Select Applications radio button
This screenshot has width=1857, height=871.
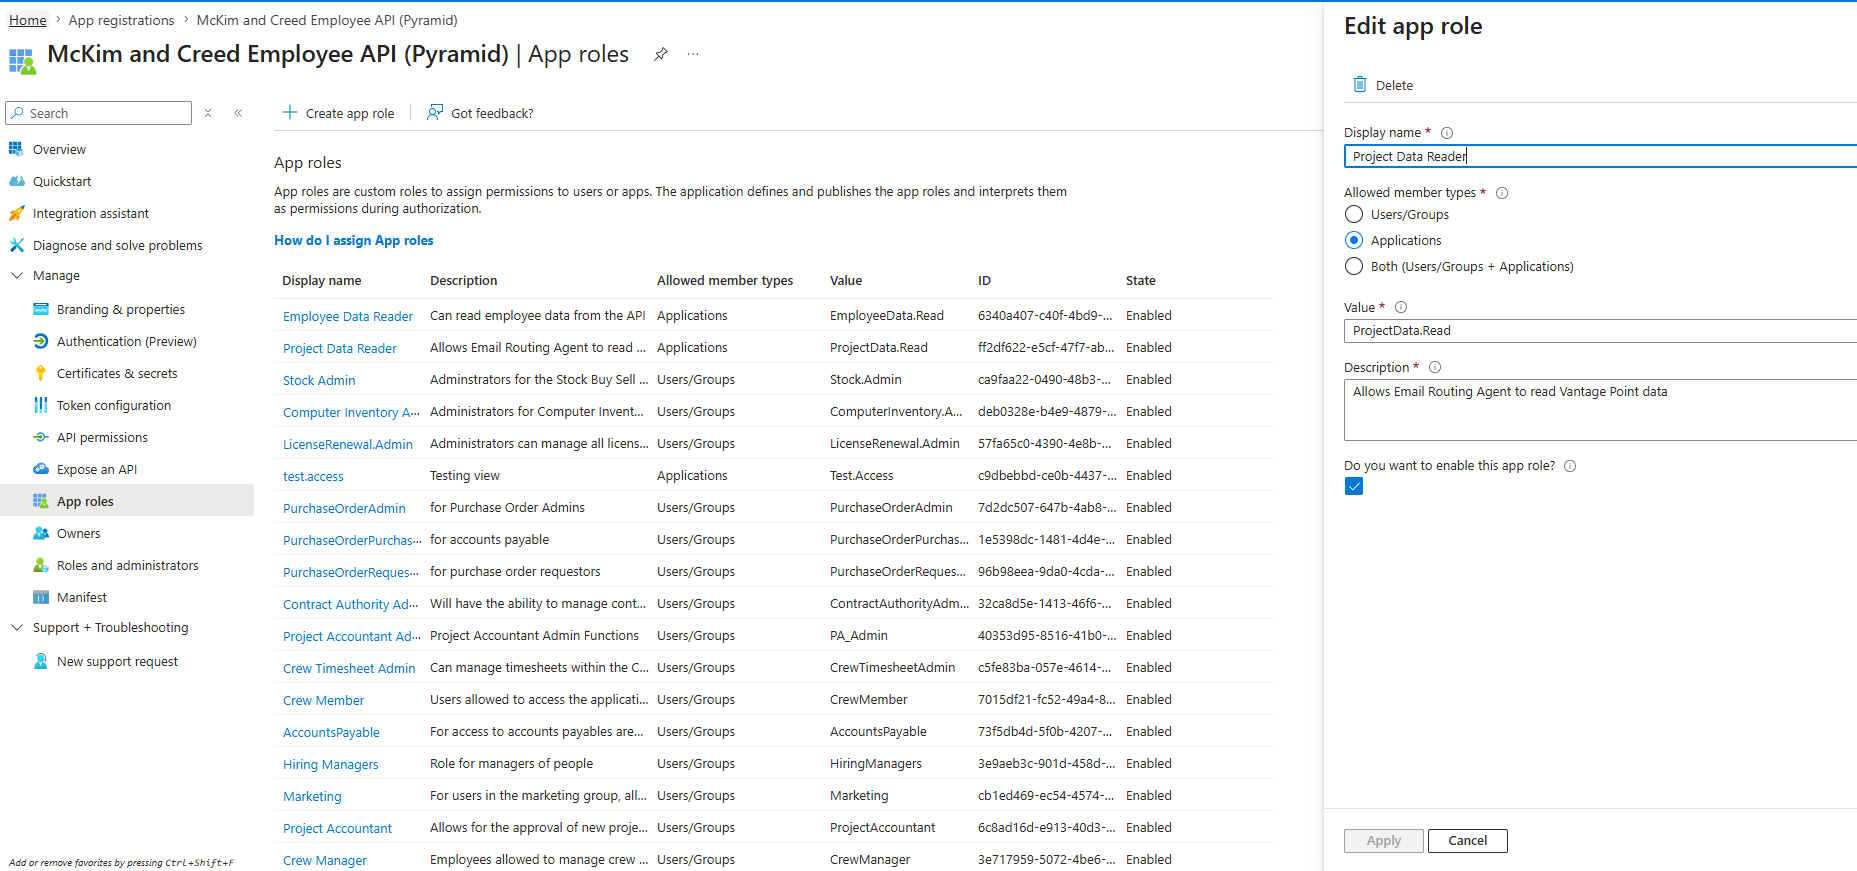tap(1354, 240)
